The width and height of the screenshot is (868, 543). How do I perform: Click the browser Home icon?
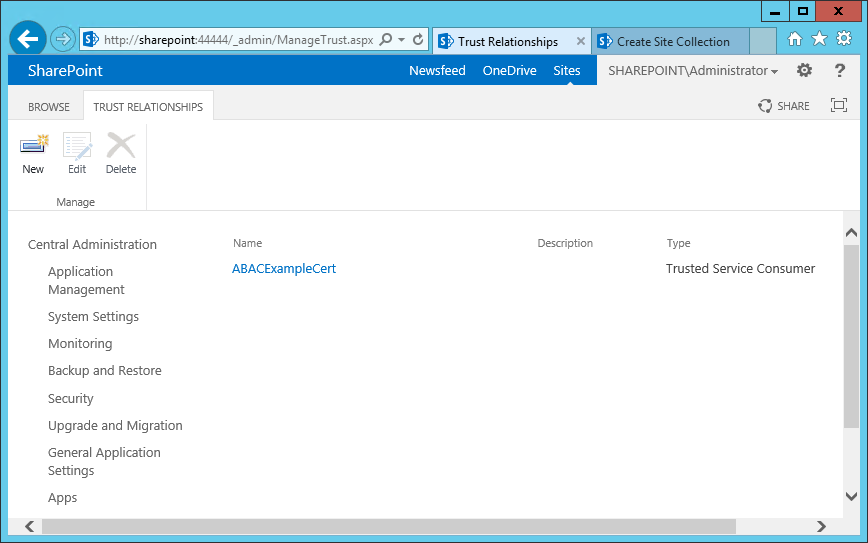(794, 39)
